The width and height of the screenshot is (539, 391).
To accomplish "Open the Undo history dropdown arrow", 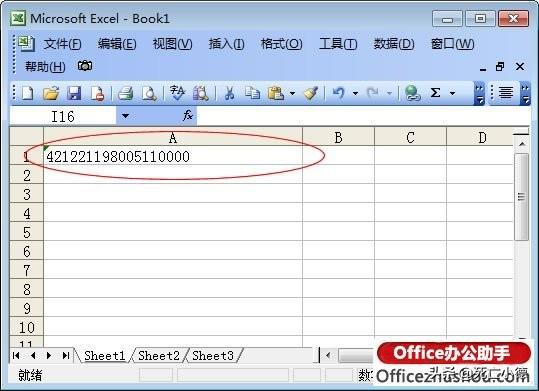I will click(355, 93).
